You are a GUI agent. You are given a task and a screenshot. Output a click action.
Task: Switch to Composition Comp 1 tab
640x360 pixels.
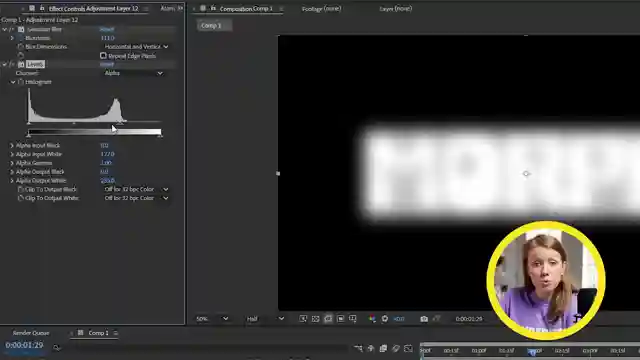click(x=246, y=9)
